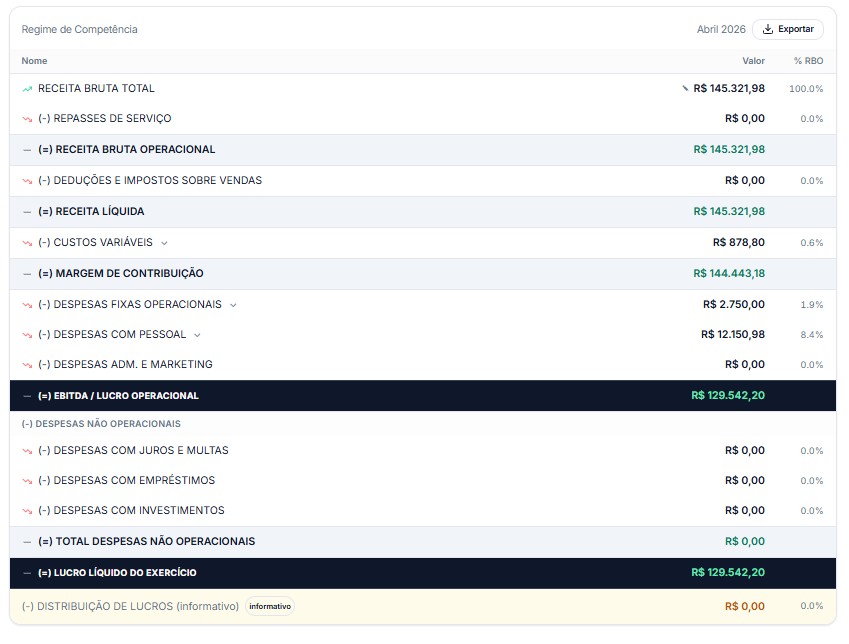Expand the Despesas Fixas Operacionais chevron
The height and width of the screenshot is (644, 849).
click(x=233, y=305)
